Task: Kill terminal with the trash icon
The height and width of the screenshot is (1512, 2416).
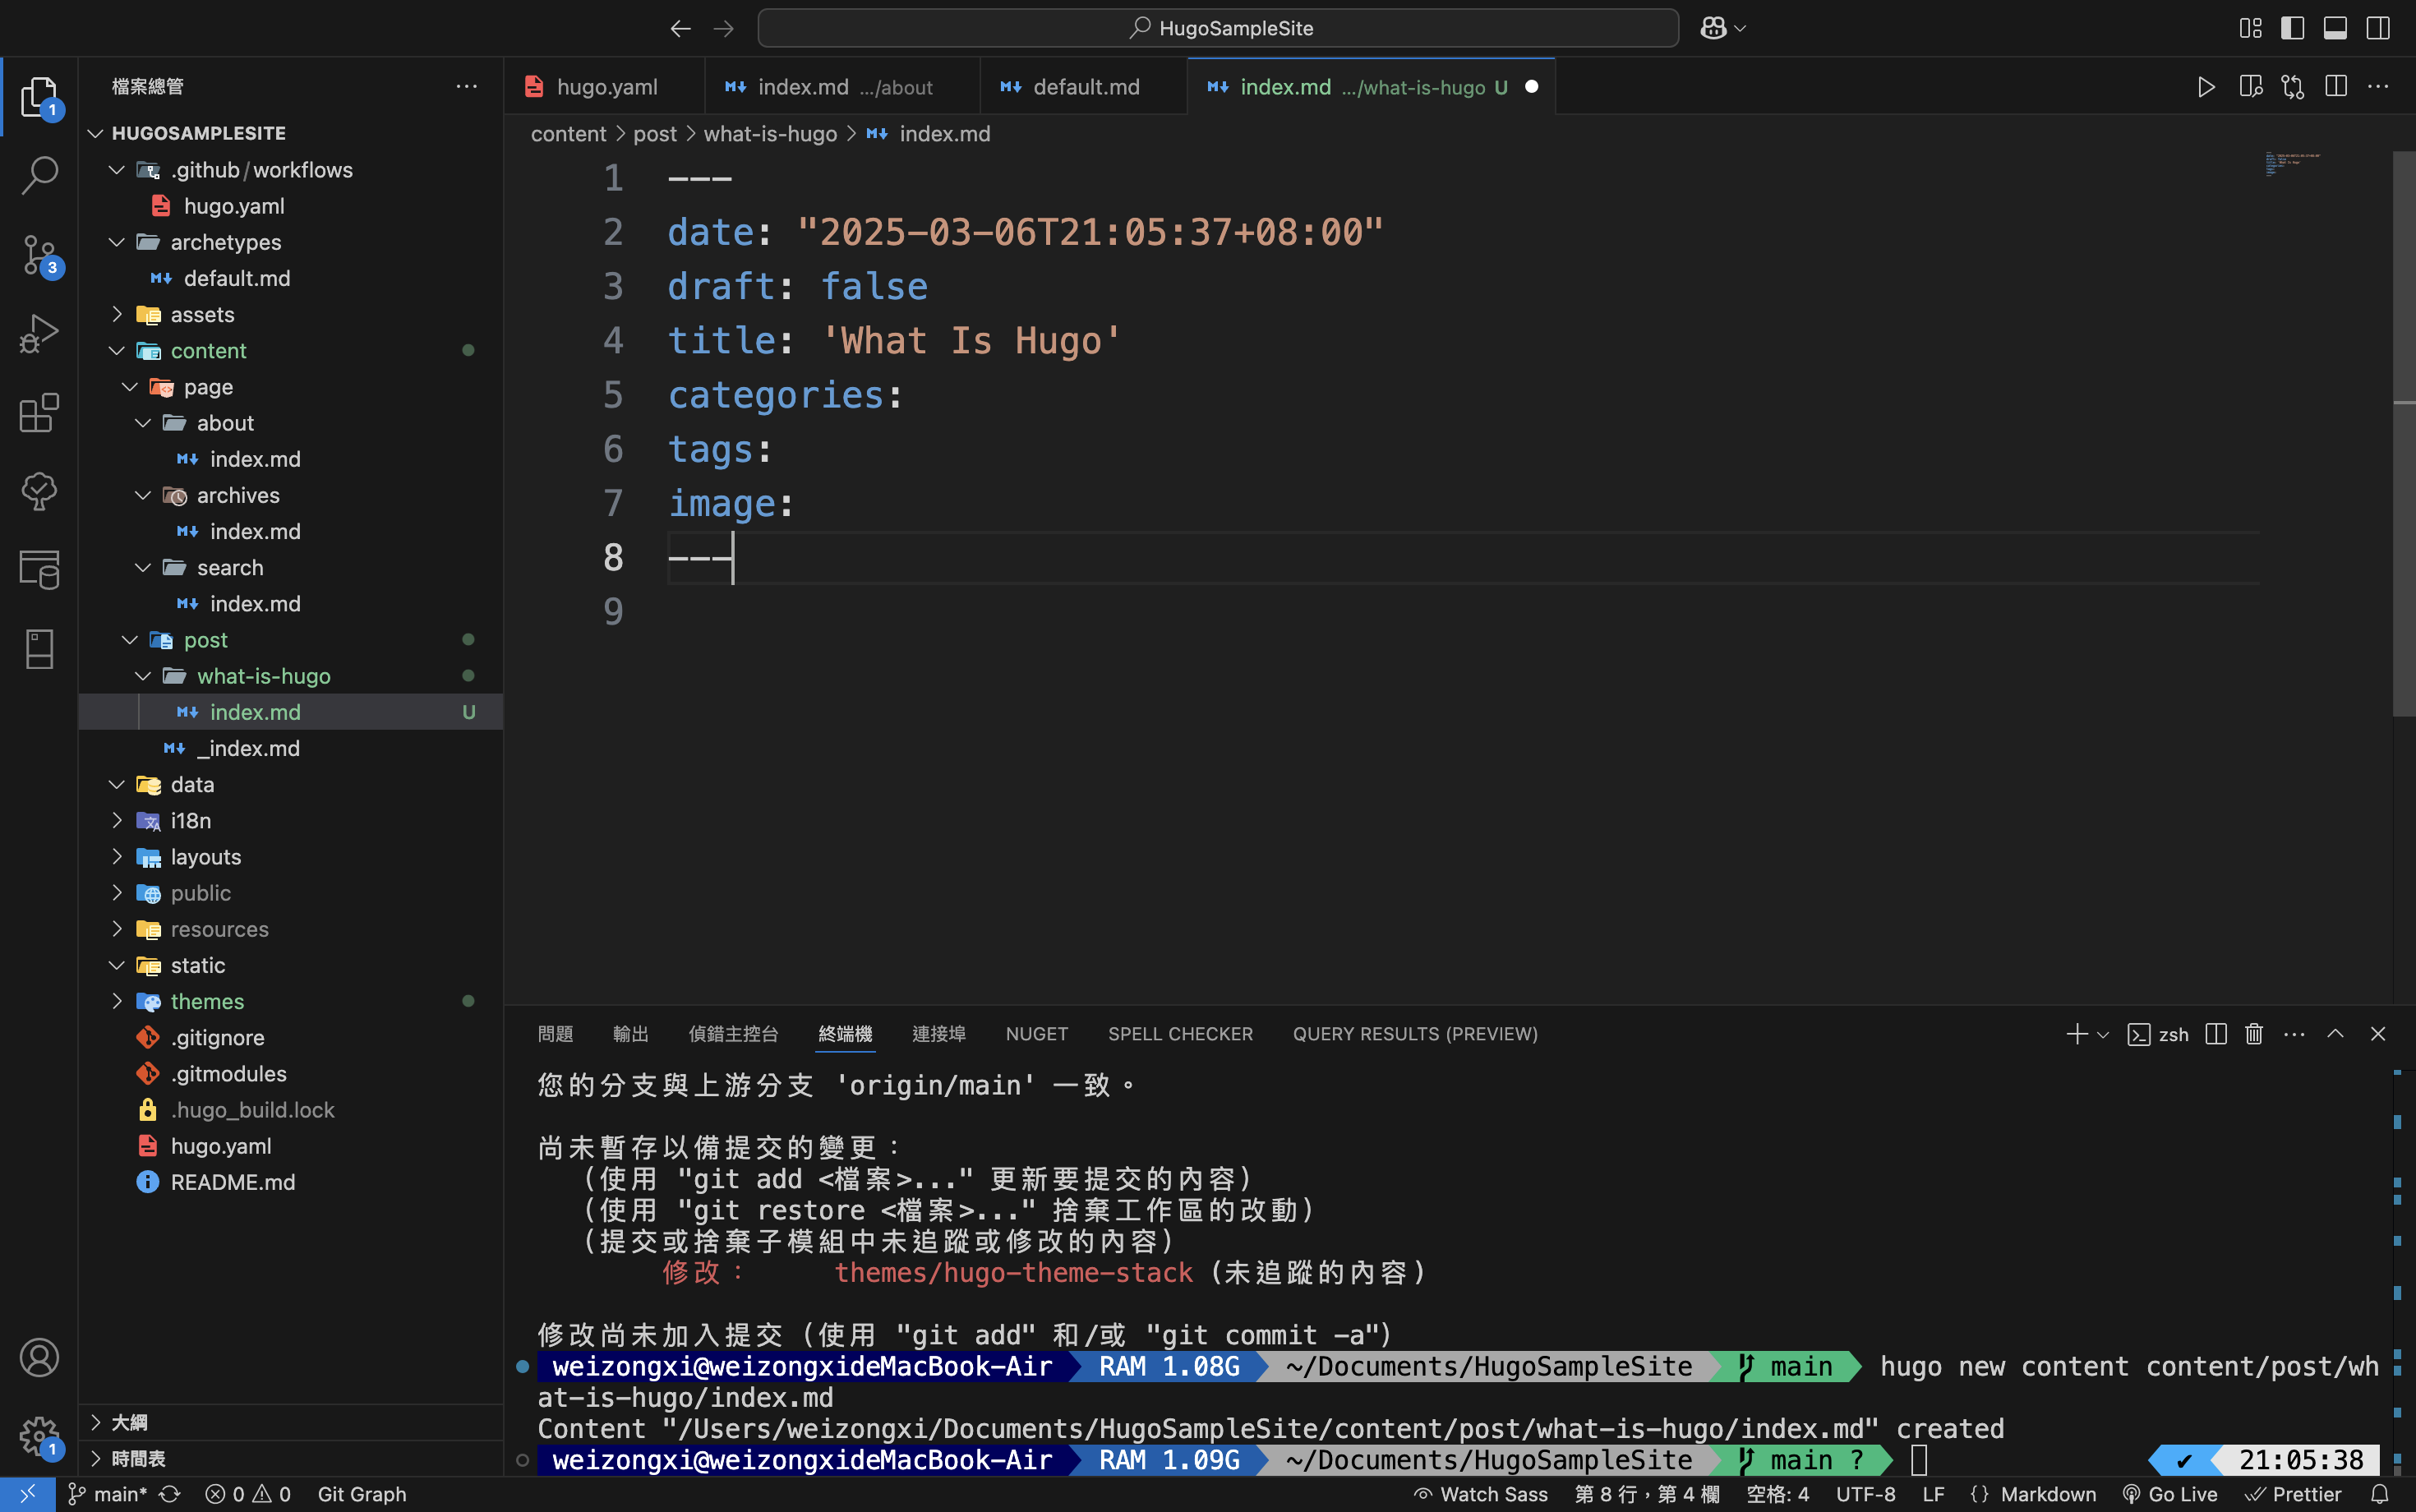Action: (x=2254, y=1033)
